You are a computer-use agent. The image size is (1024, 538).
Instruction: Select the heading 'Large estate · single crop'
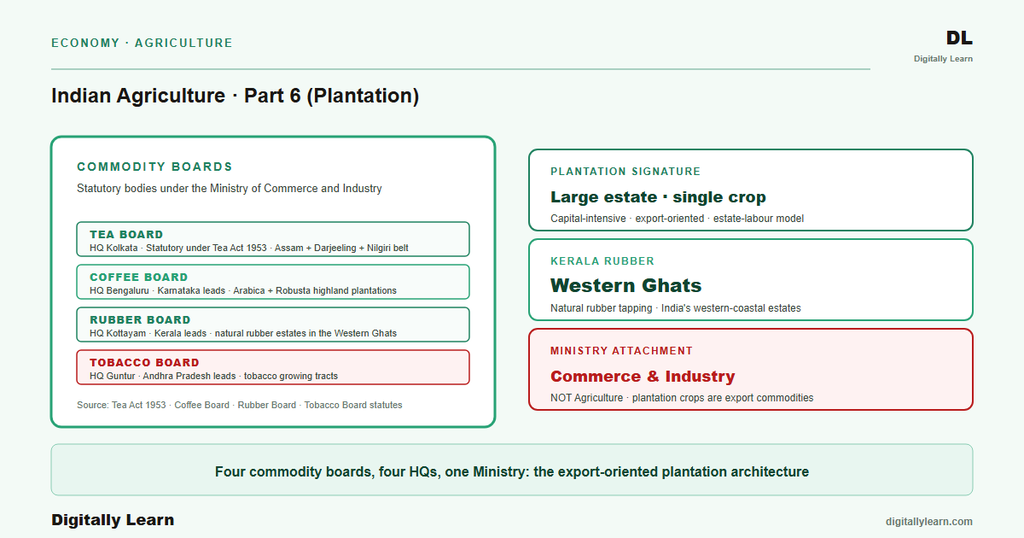(658, 197)
